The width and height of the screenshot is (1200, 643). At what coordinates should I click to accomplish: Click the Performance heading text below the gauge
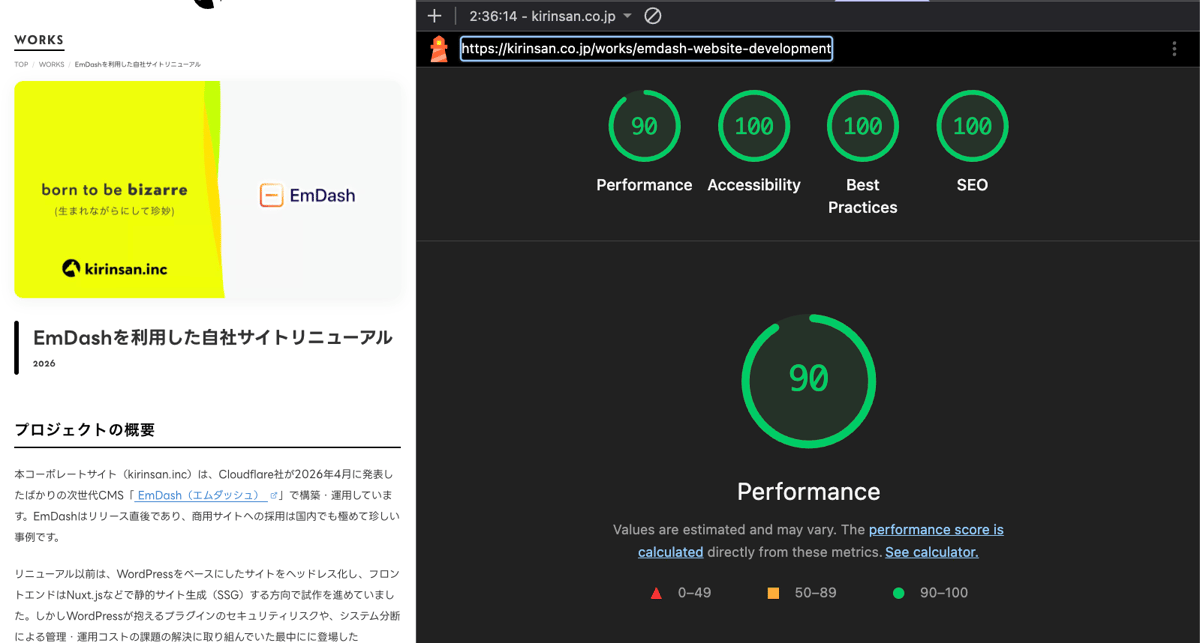[809, 492]
